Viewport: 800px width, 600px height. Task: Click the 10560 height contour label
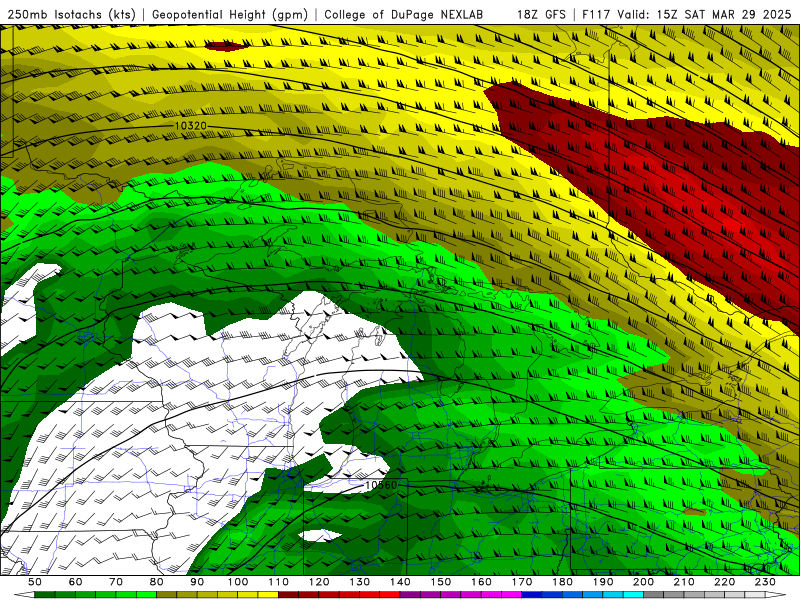pyautogui.click(x=381, y=485)
